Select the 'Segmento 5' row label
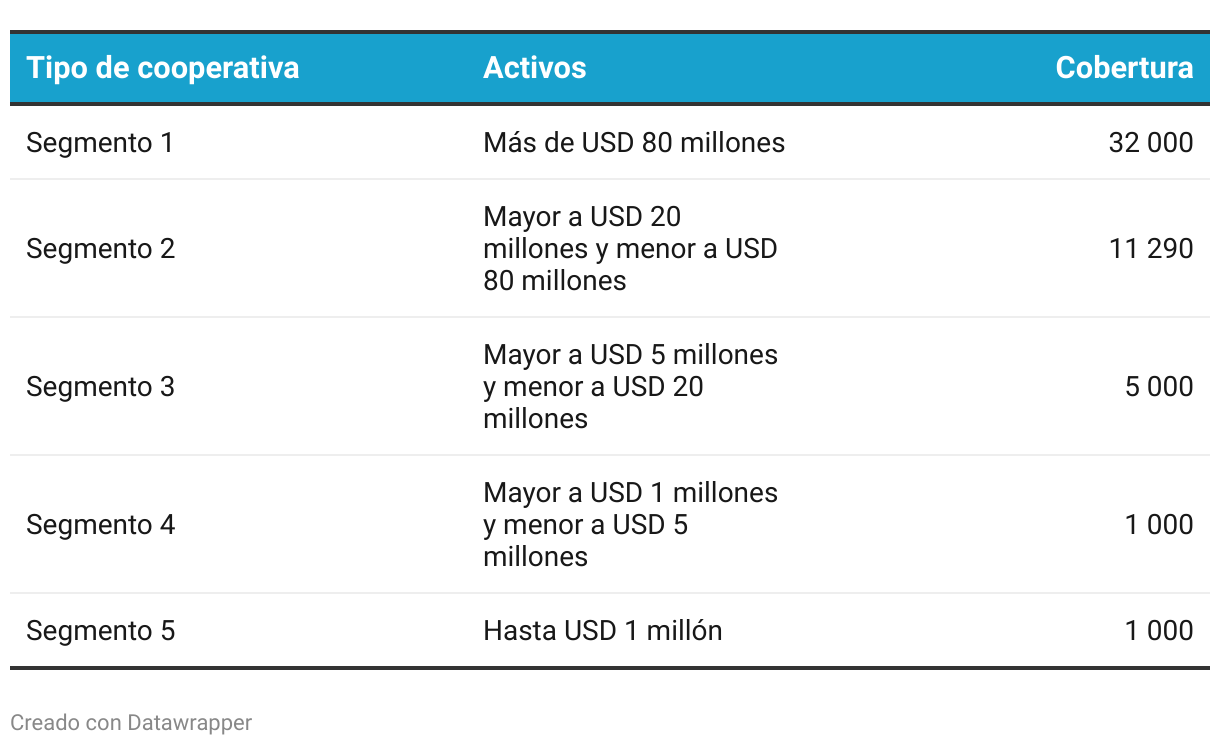Viewport: 1220px width, 746px height. 100,631
